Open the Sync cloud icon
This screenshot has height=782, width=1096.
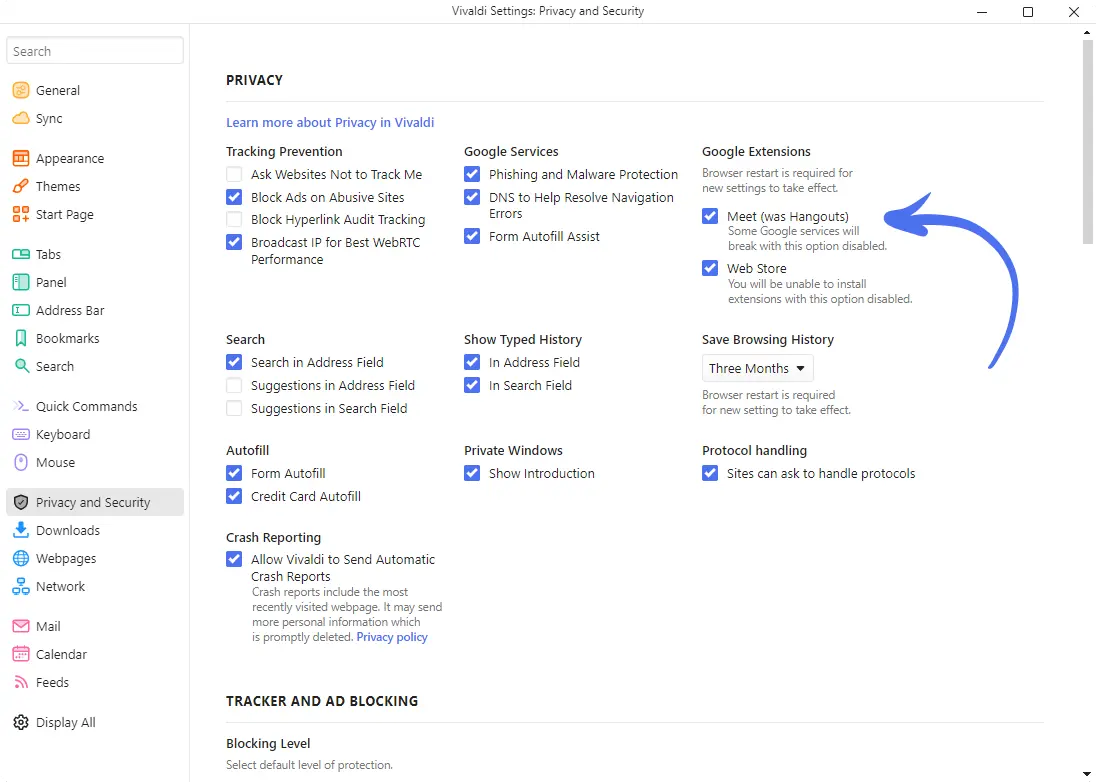click(20, 118)
